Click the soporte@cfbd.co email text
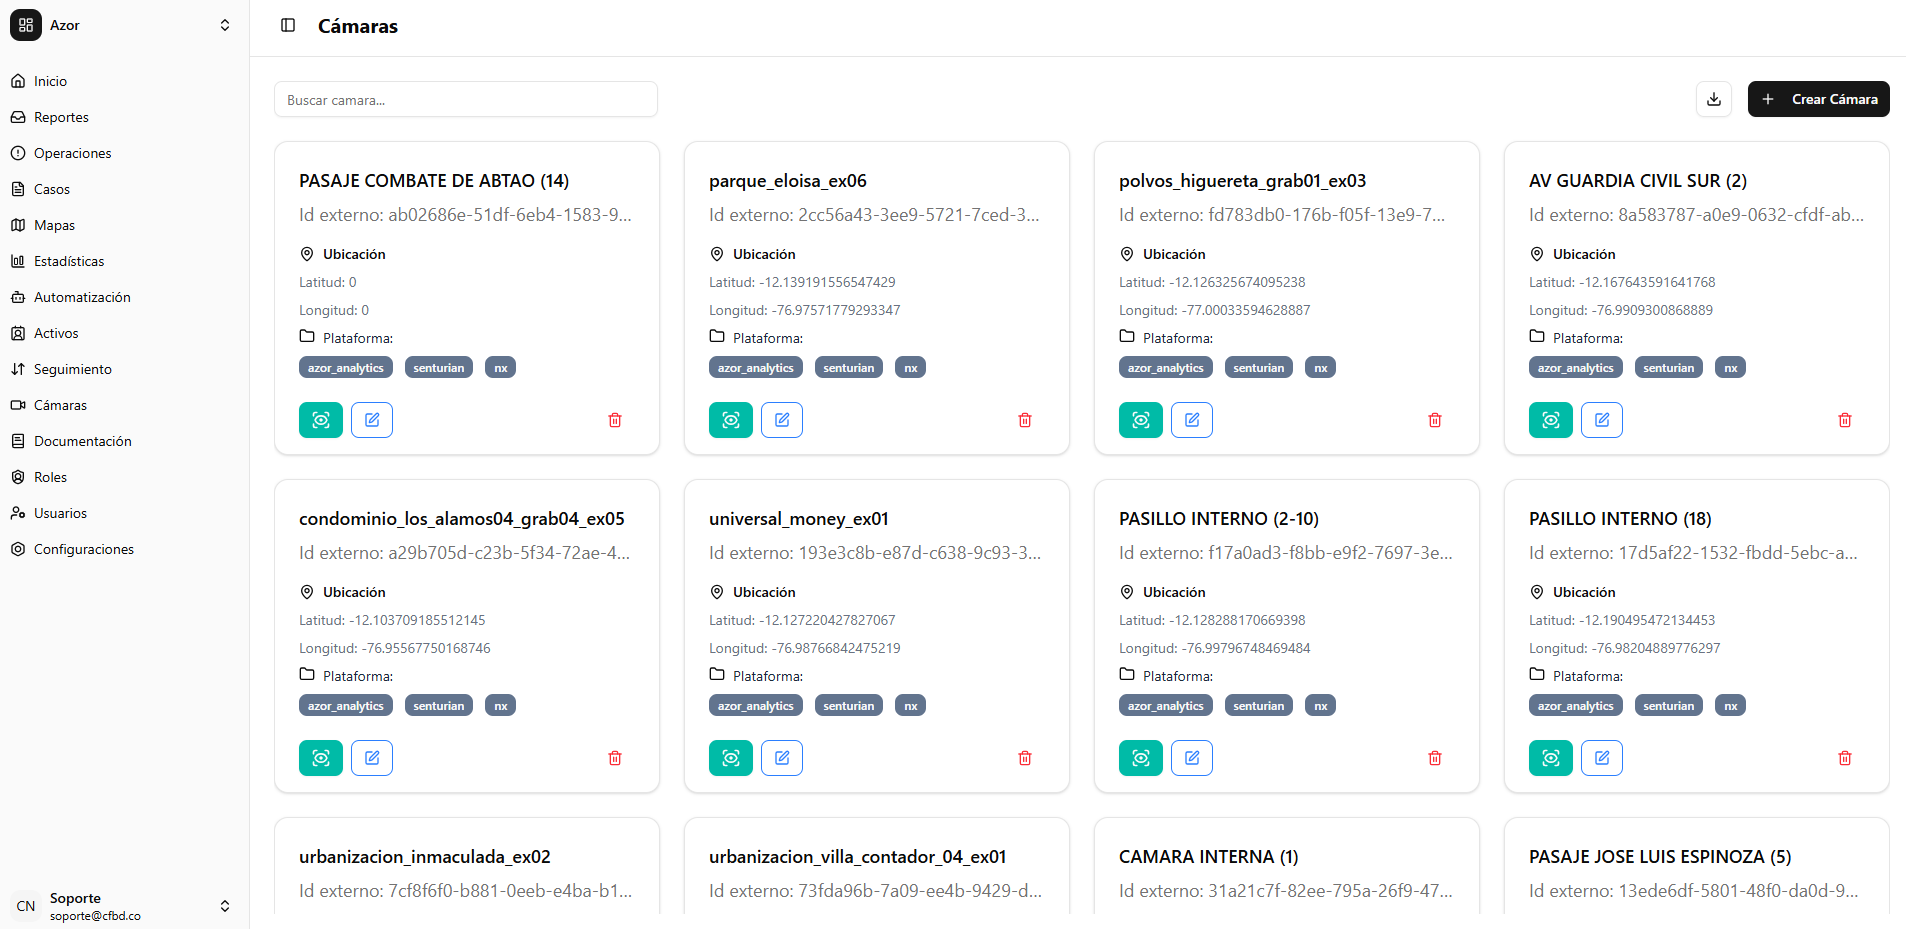The height and width of the screenshot is (929, 1906). [x=95, y=916]
